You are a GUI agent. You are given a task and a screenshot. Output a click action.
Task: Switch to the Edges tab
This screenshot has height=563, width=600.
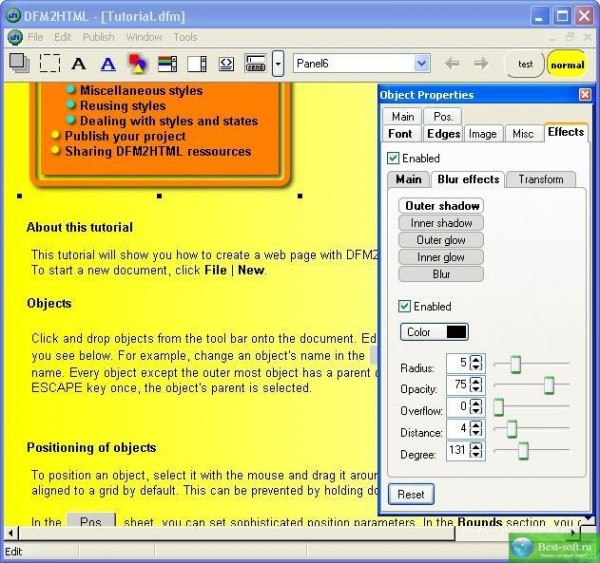[x=443, y=134]
